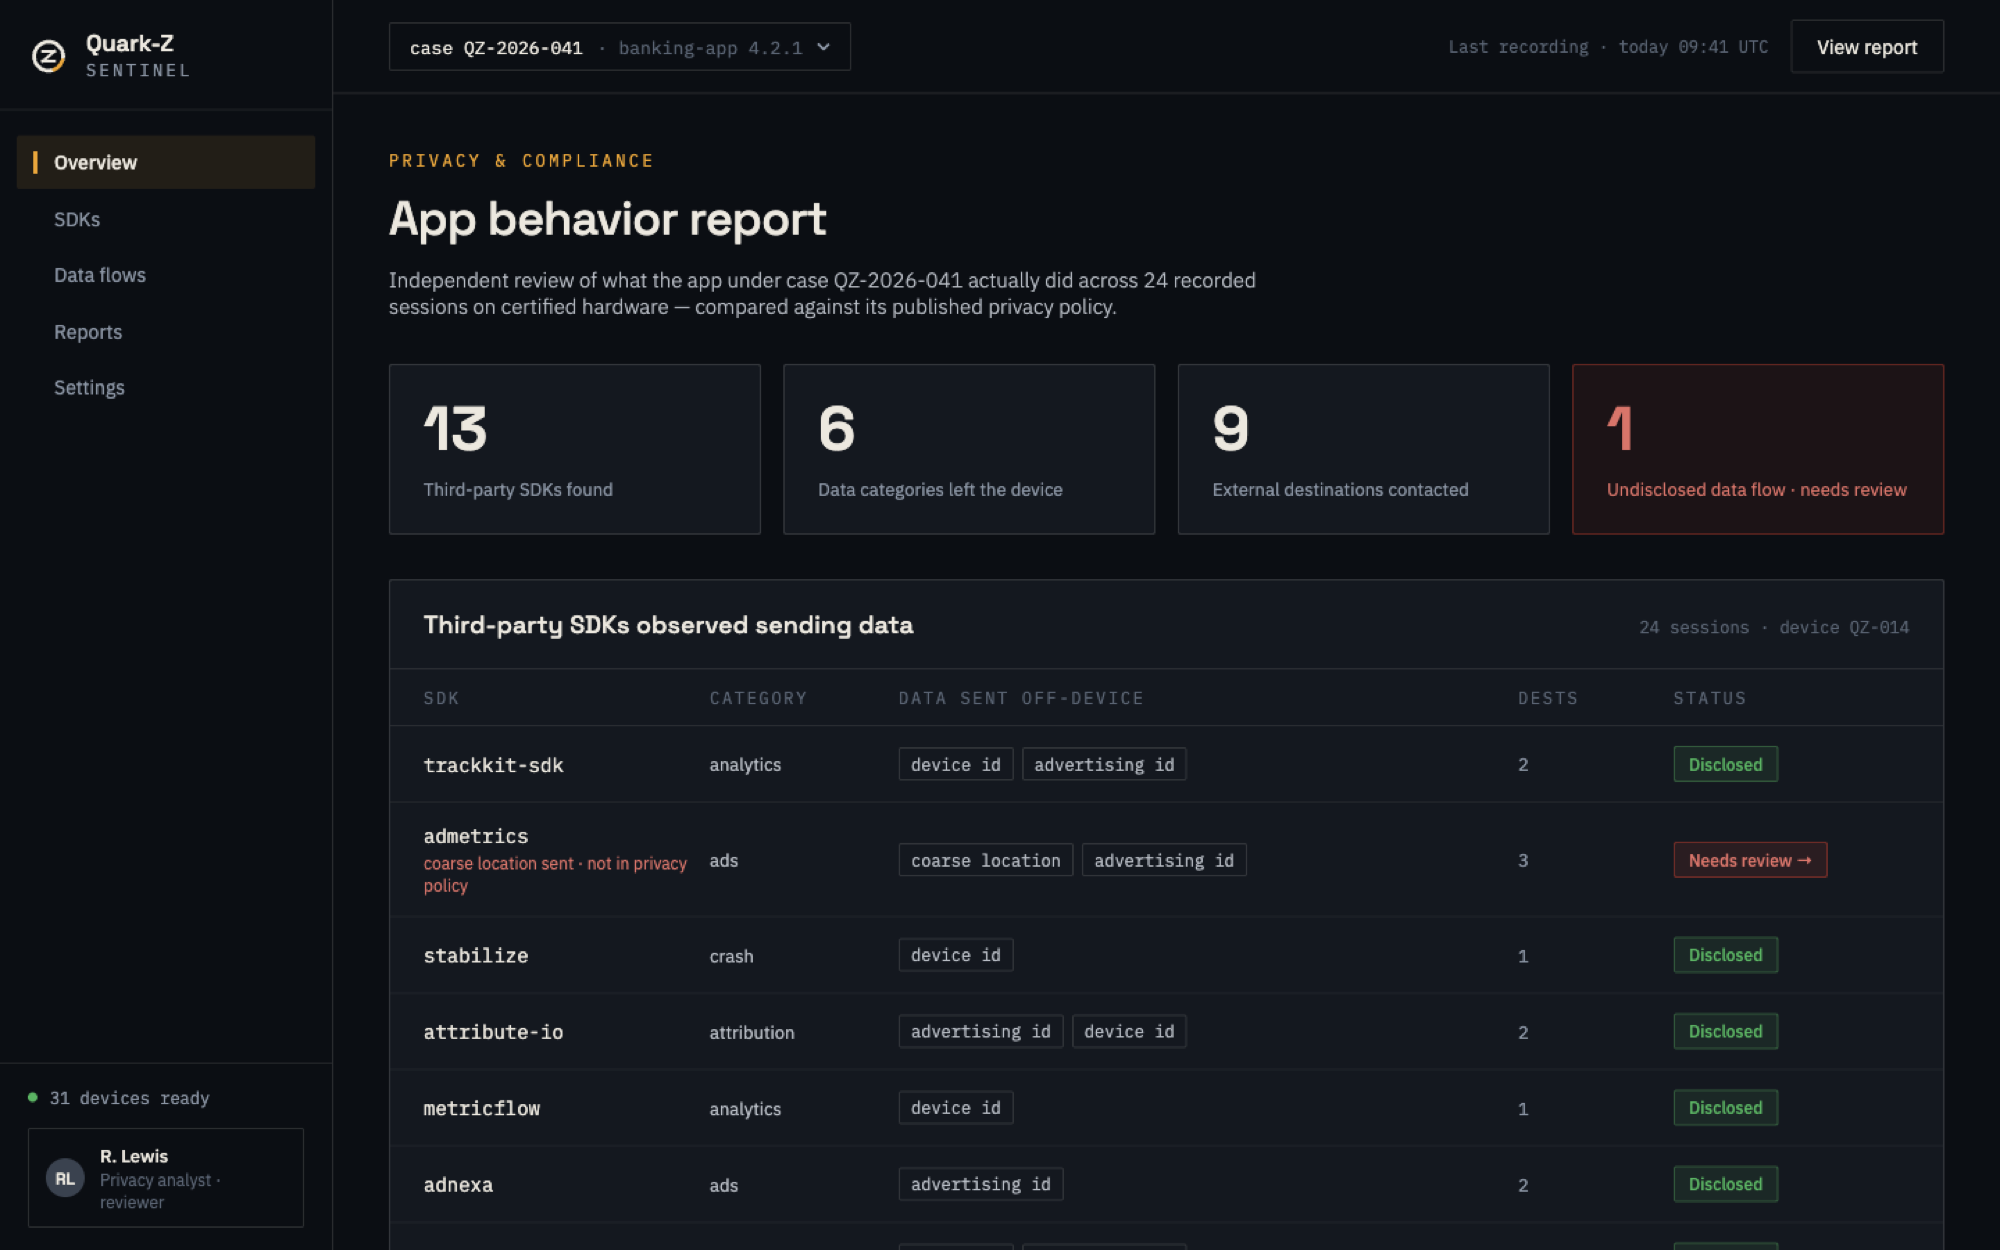Click the device id tag in stabilize row
This screenshot has width=2000, height=1250.
pyautogui.click(x=955, y=955)
